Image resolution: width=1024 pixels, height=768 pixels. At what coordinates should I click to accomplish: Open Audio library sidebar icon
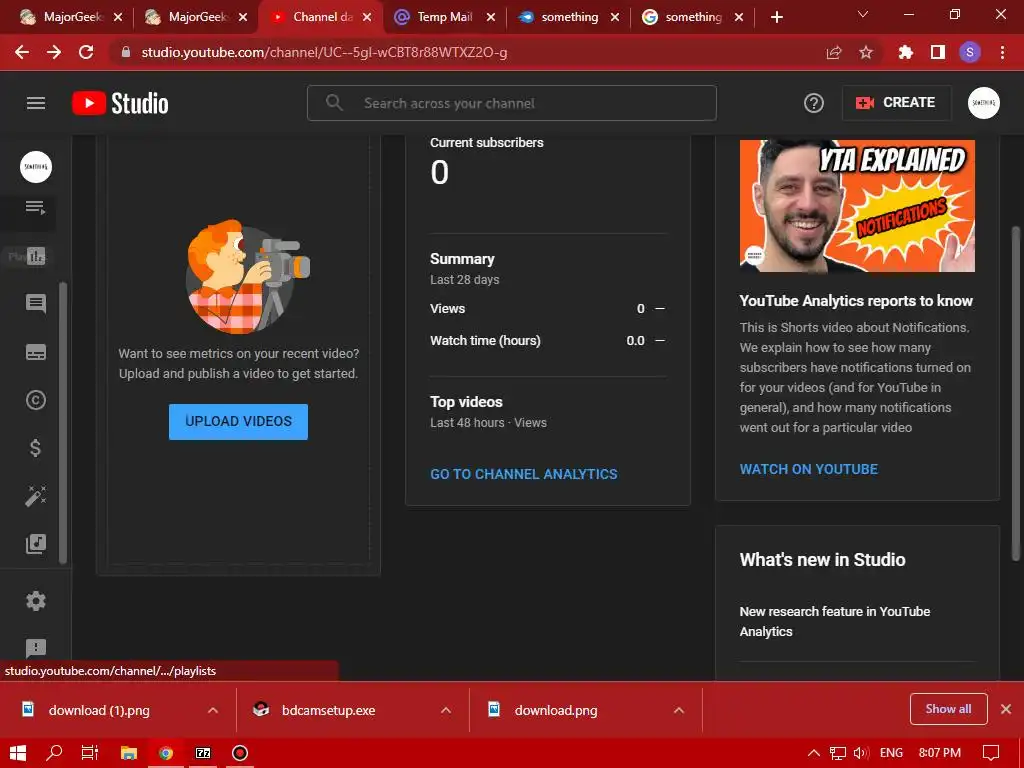click(x=35, y=544)
